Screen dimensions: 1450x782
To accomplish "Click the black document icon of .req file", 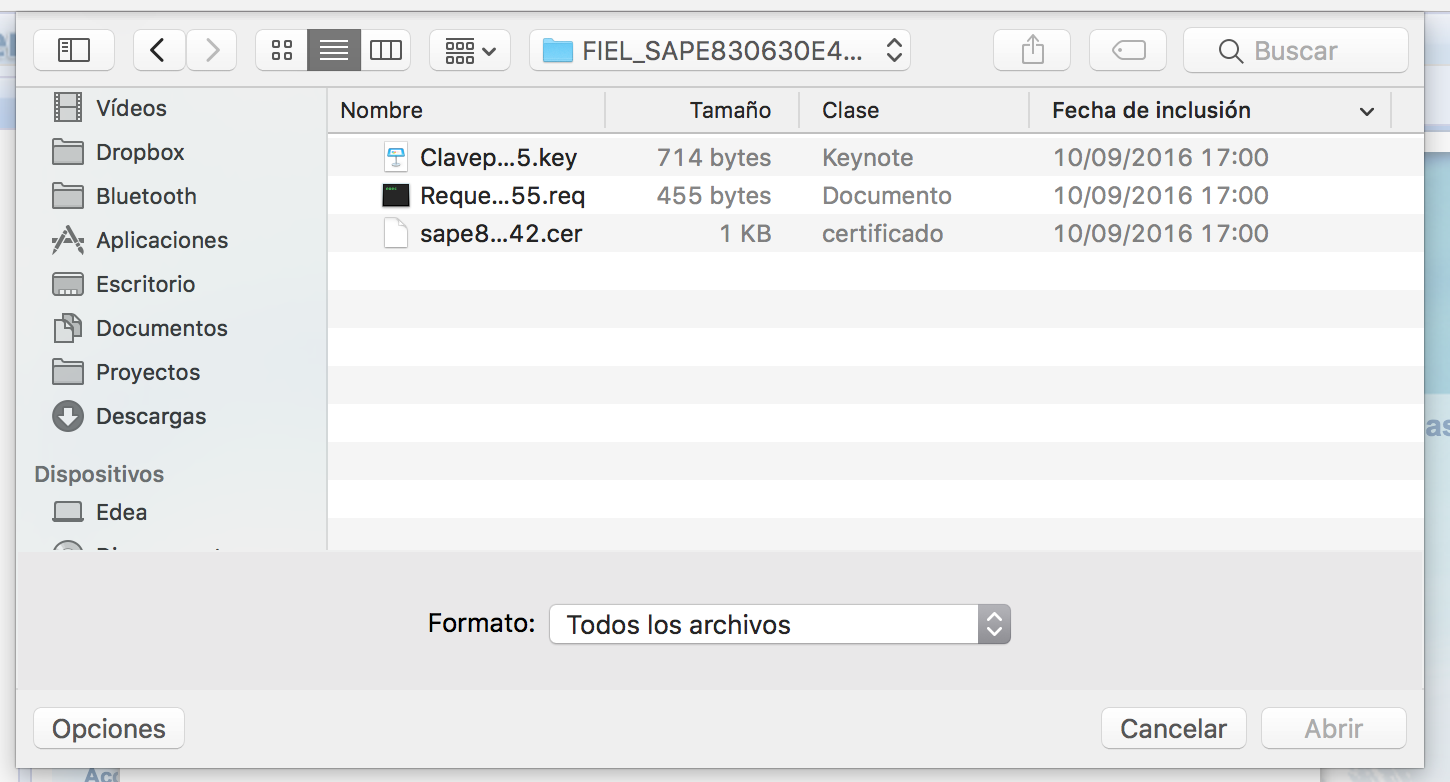I will (396, 195).
